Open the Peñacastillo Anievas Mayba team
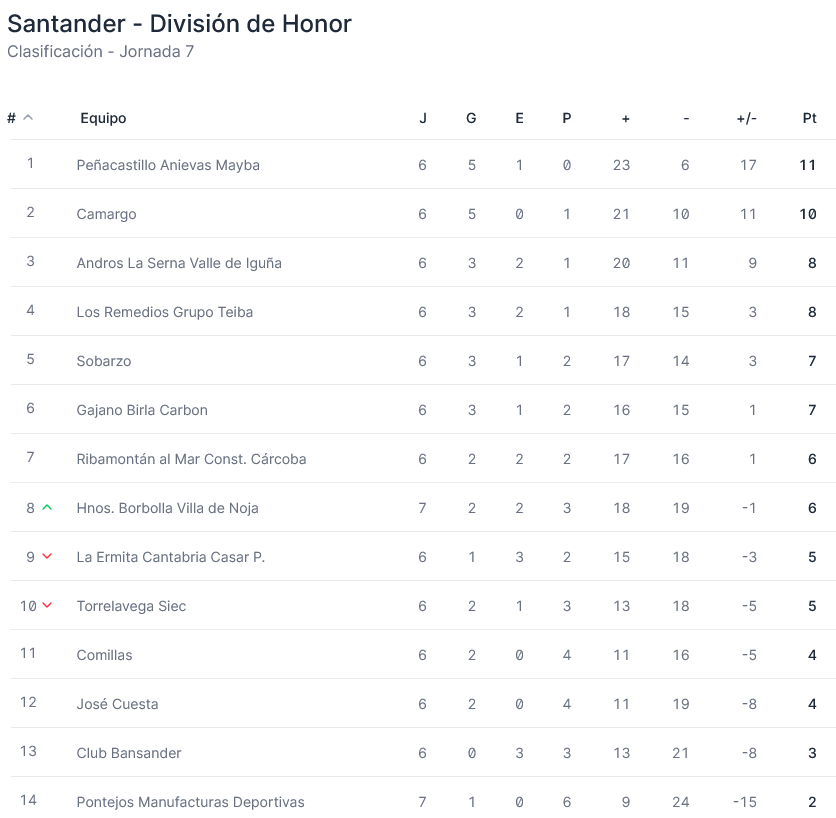Screen dimensions: 836x818 (168, 165)
